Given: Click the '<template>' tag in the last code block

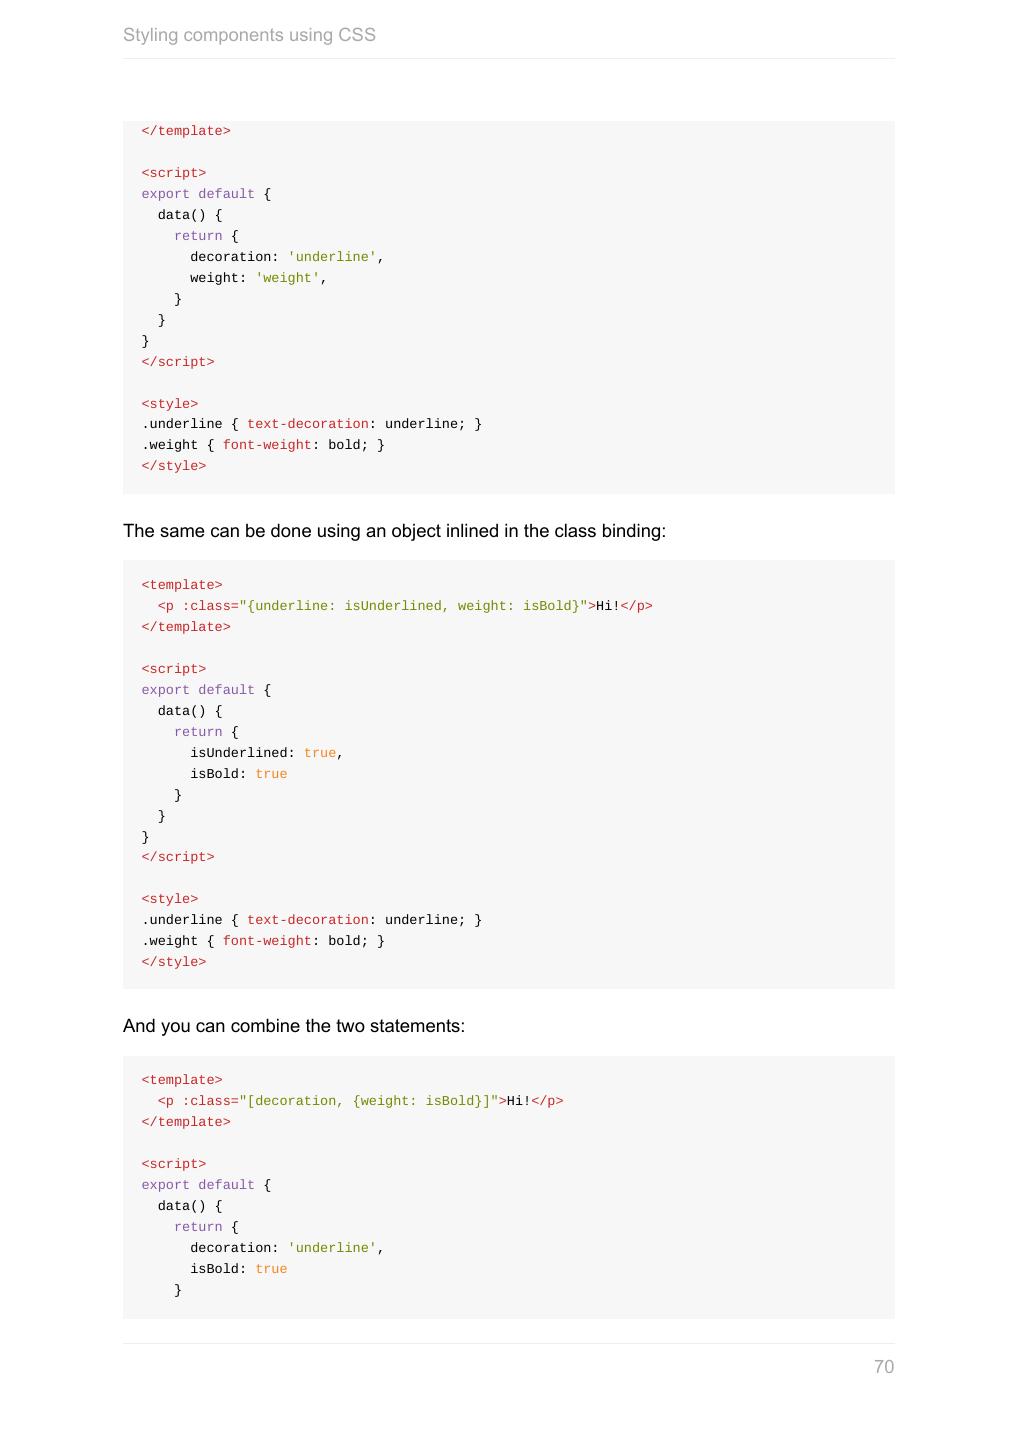Looking at the screenshot, I should 182,1080.
